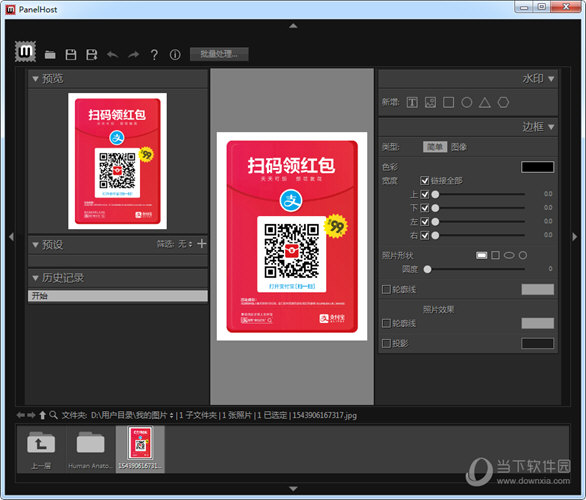Navigate back in the folder bar

point(21,415)
